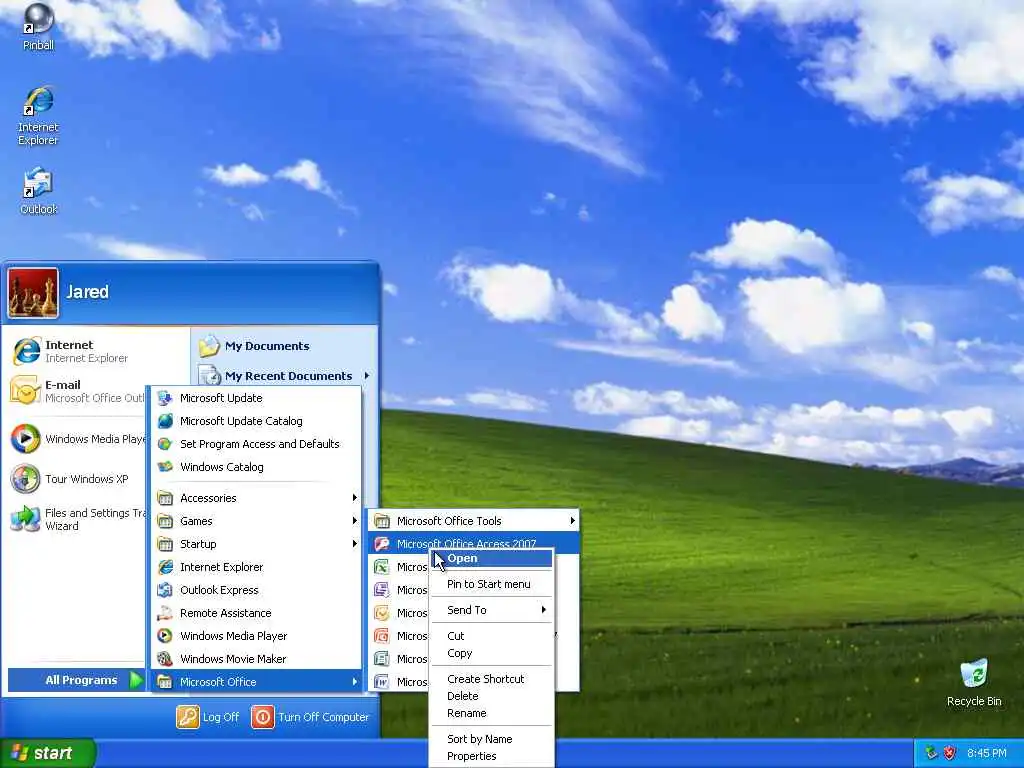
Task: Expand the Accessories folder
Action: coord(256,498)
